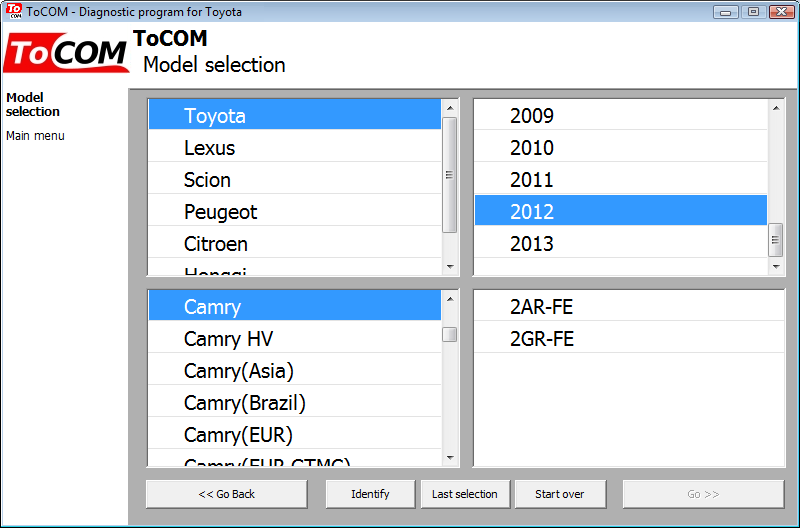
Task: Click the model list scroll-down arrow
Action: coord(450,458)
